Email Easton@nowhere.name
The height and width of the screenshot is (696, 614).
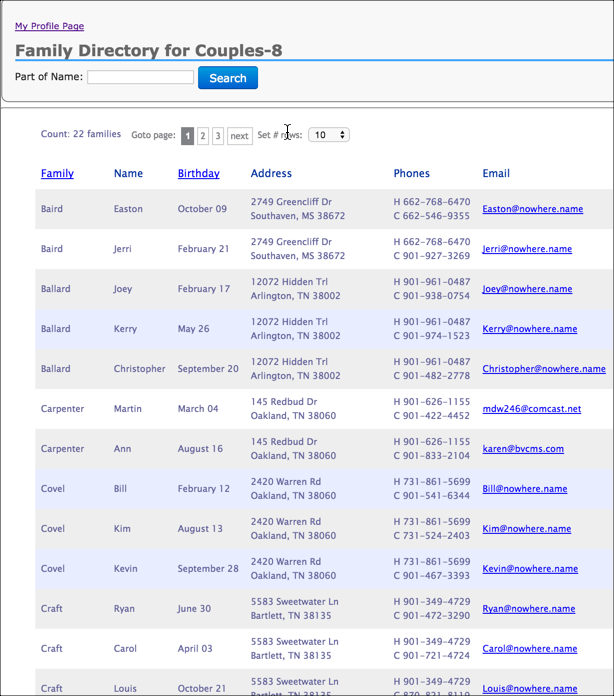tap(533, 209)
